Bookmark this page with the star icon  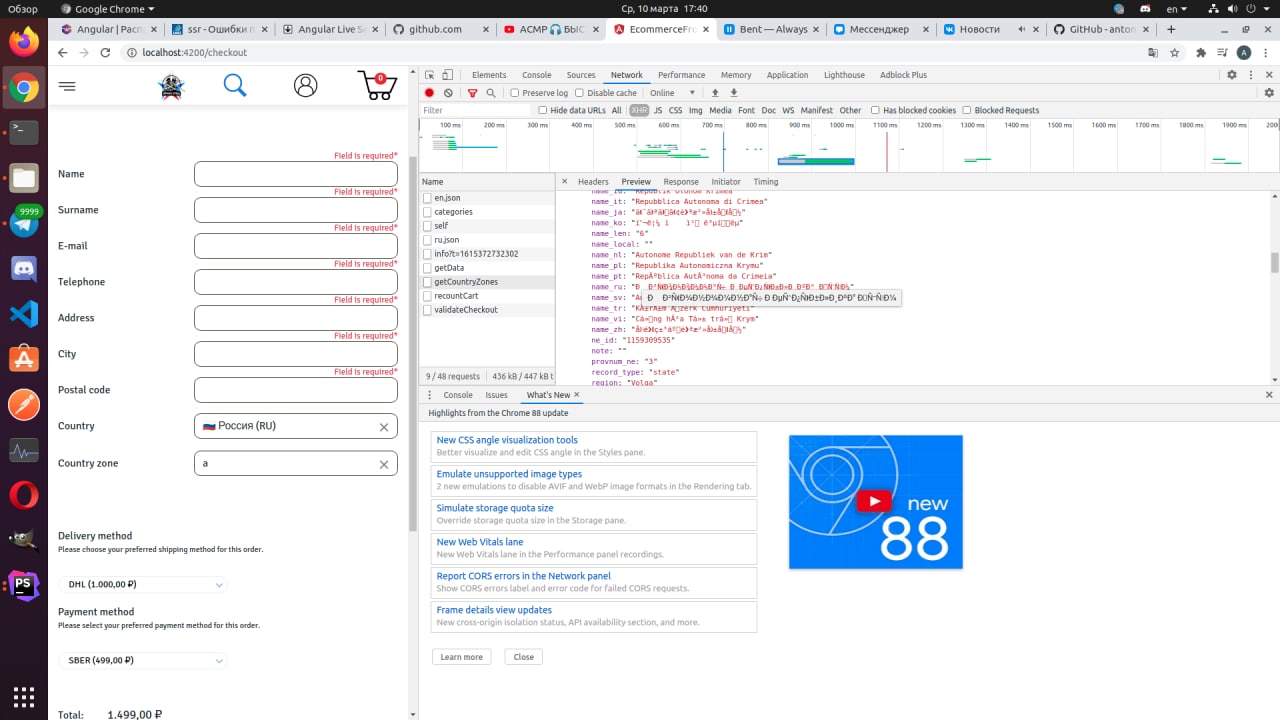[x=1175, y=52]
